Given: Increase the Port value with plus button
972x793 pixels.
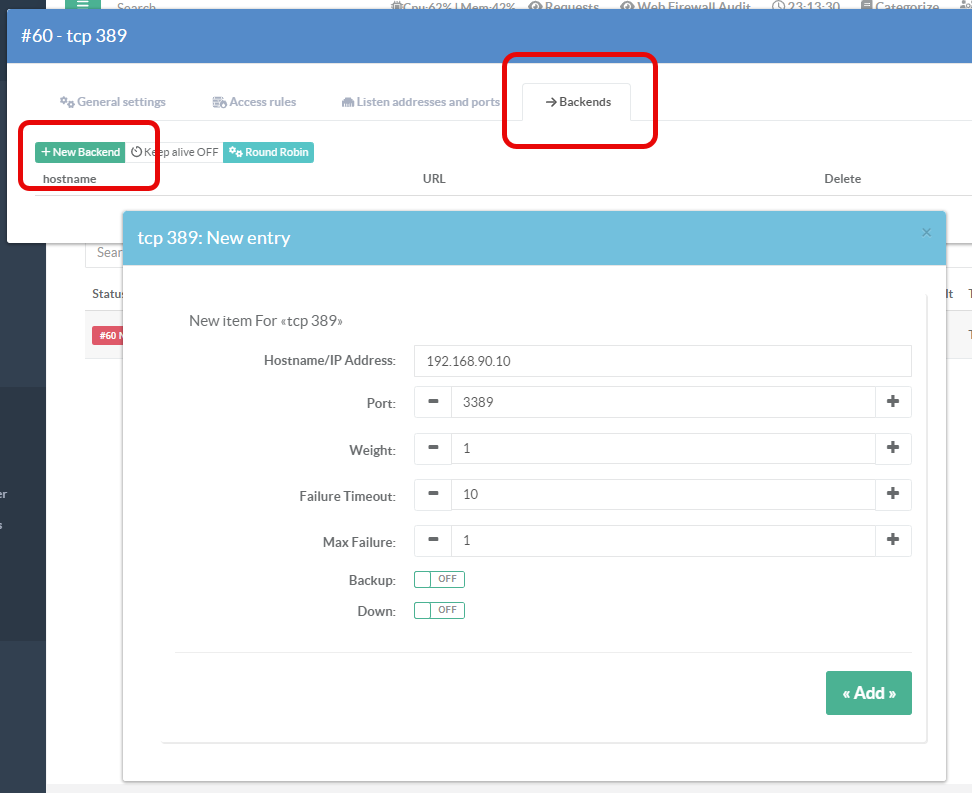Looking at the screenshot, I should (x=893, y=402).
